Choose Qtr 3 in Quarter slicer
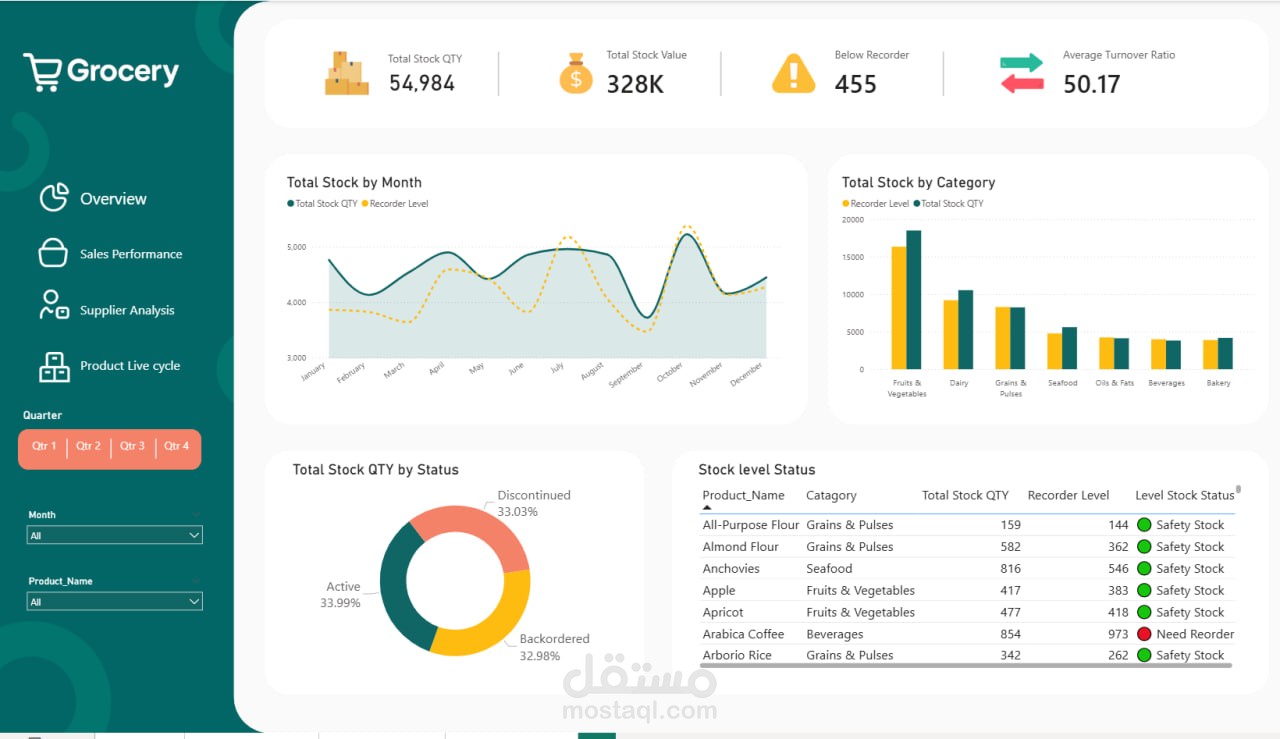Screen dimensions: 1280x739 [x=132, y=447]
